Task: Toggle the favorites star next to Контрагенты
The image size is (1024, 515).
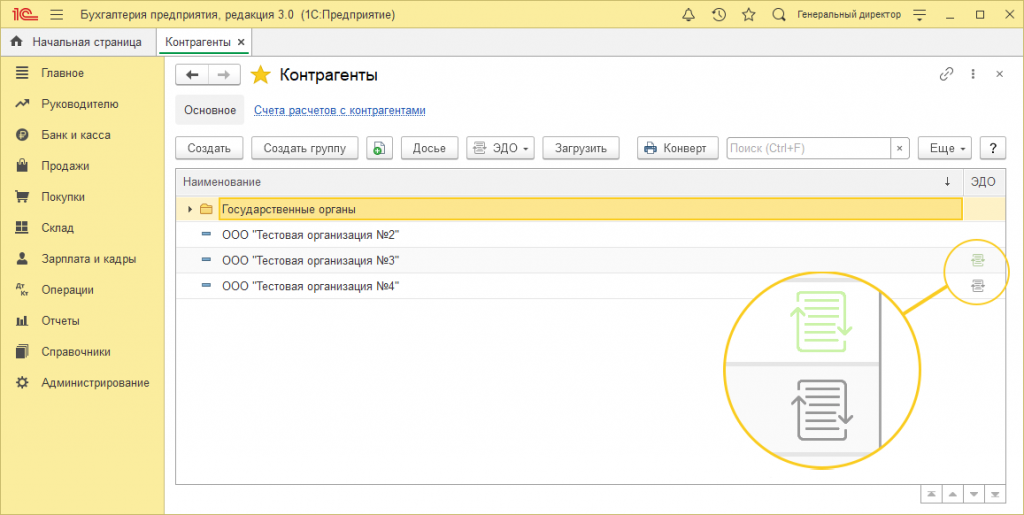Action: (261, 75)
